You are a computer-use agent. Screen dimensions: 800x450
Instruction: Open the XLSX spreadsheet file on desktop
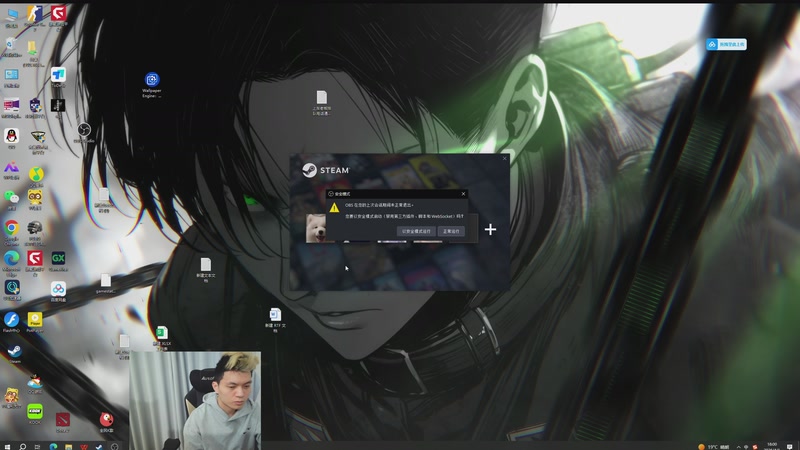[x=162, y=338]
